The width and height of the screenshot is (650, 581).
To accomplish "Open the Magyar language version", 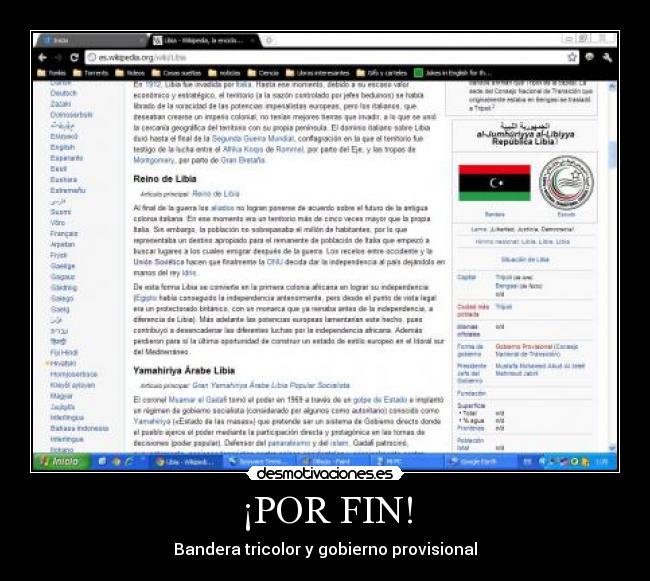I will pos(61,396).
